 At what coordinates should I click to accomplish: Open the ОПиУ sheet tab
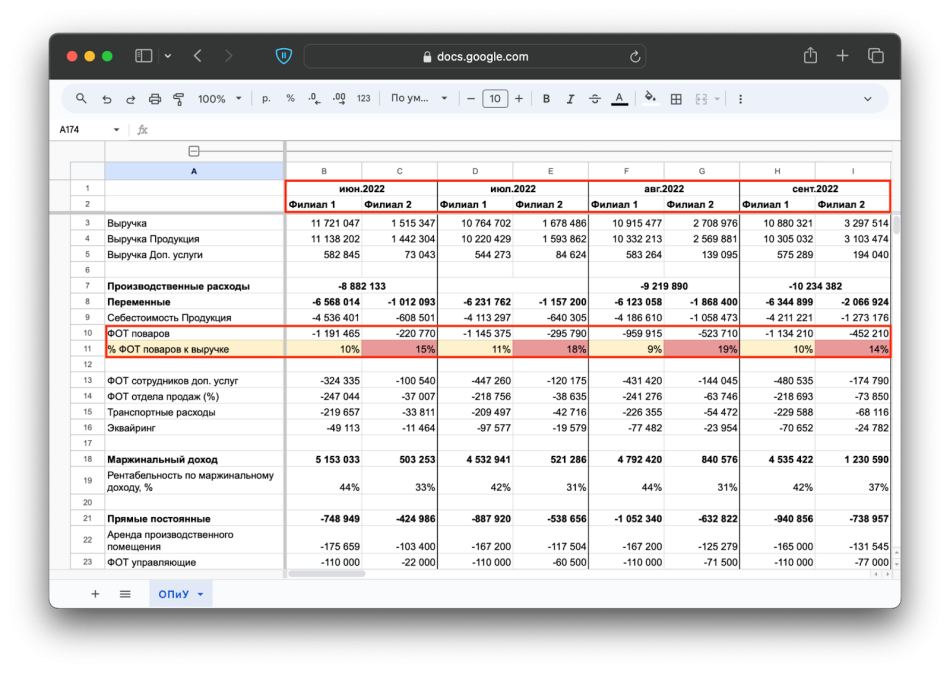tap(174, 594)
